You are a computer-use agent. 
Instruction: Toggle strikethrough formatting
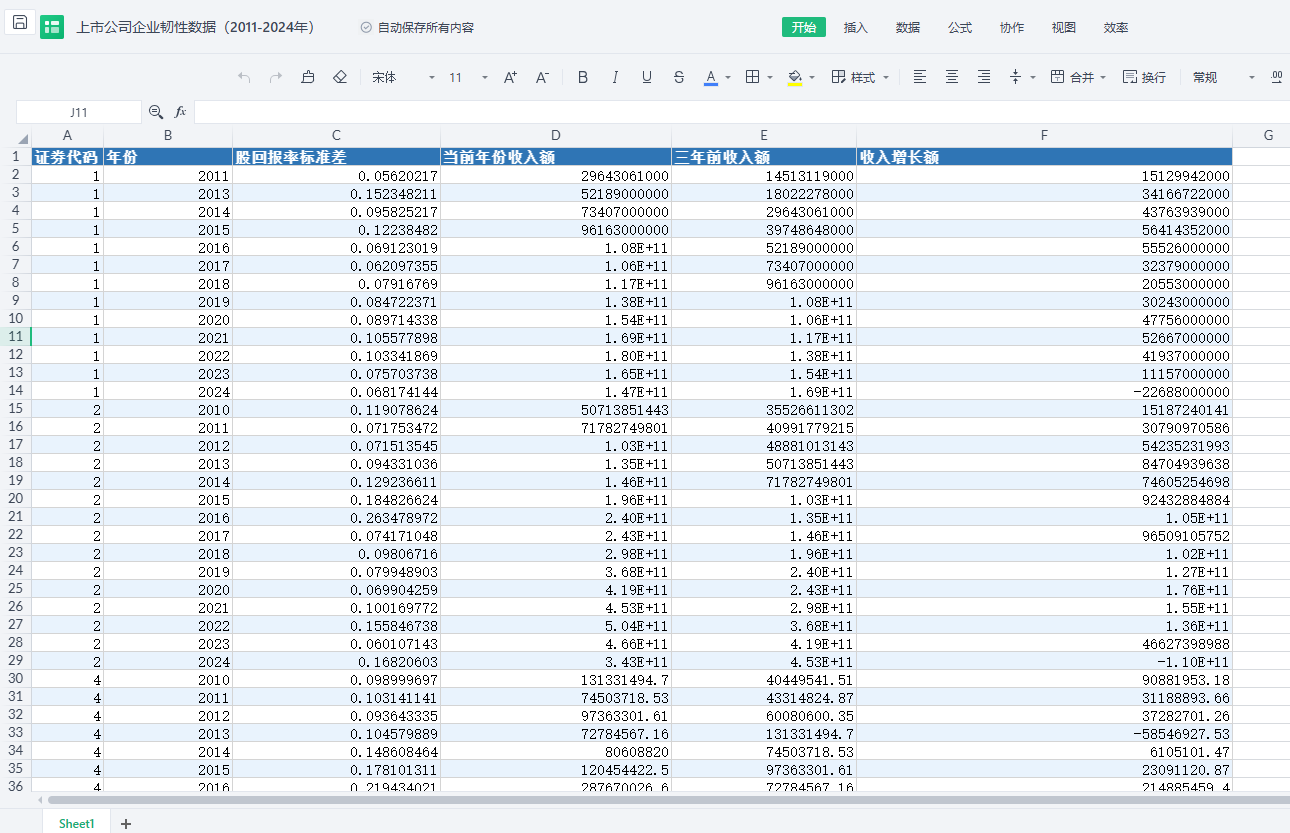pos(679,77)
